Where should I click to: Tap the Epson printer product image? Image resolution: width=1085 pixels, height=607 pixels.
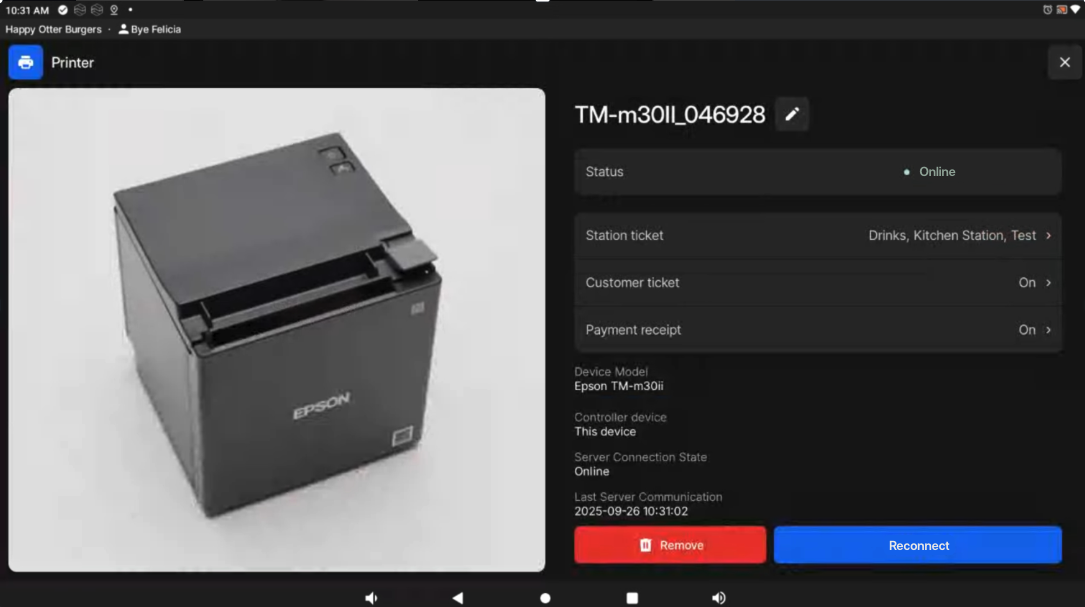[277, 330]
